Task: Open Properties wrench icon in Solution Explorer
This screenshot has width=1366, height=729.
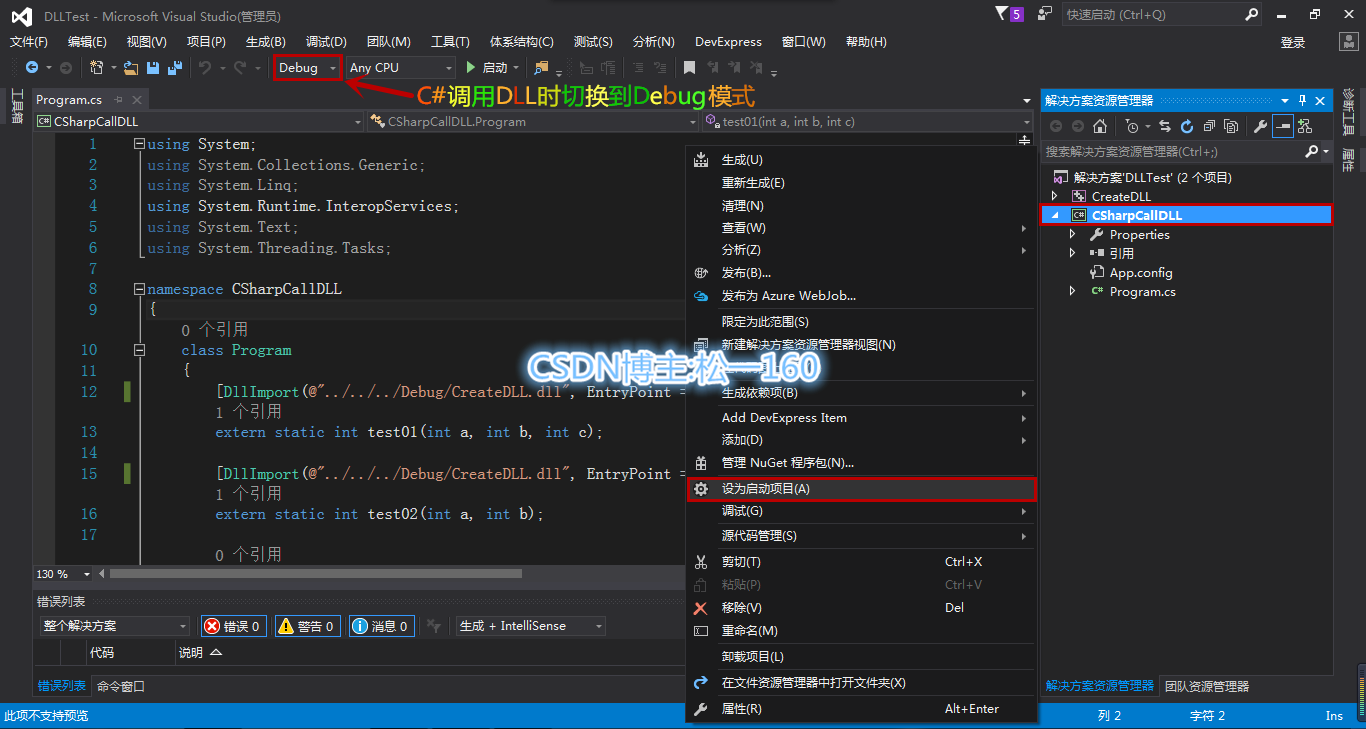Action: pyautogui.click(x=1261, y=126)
